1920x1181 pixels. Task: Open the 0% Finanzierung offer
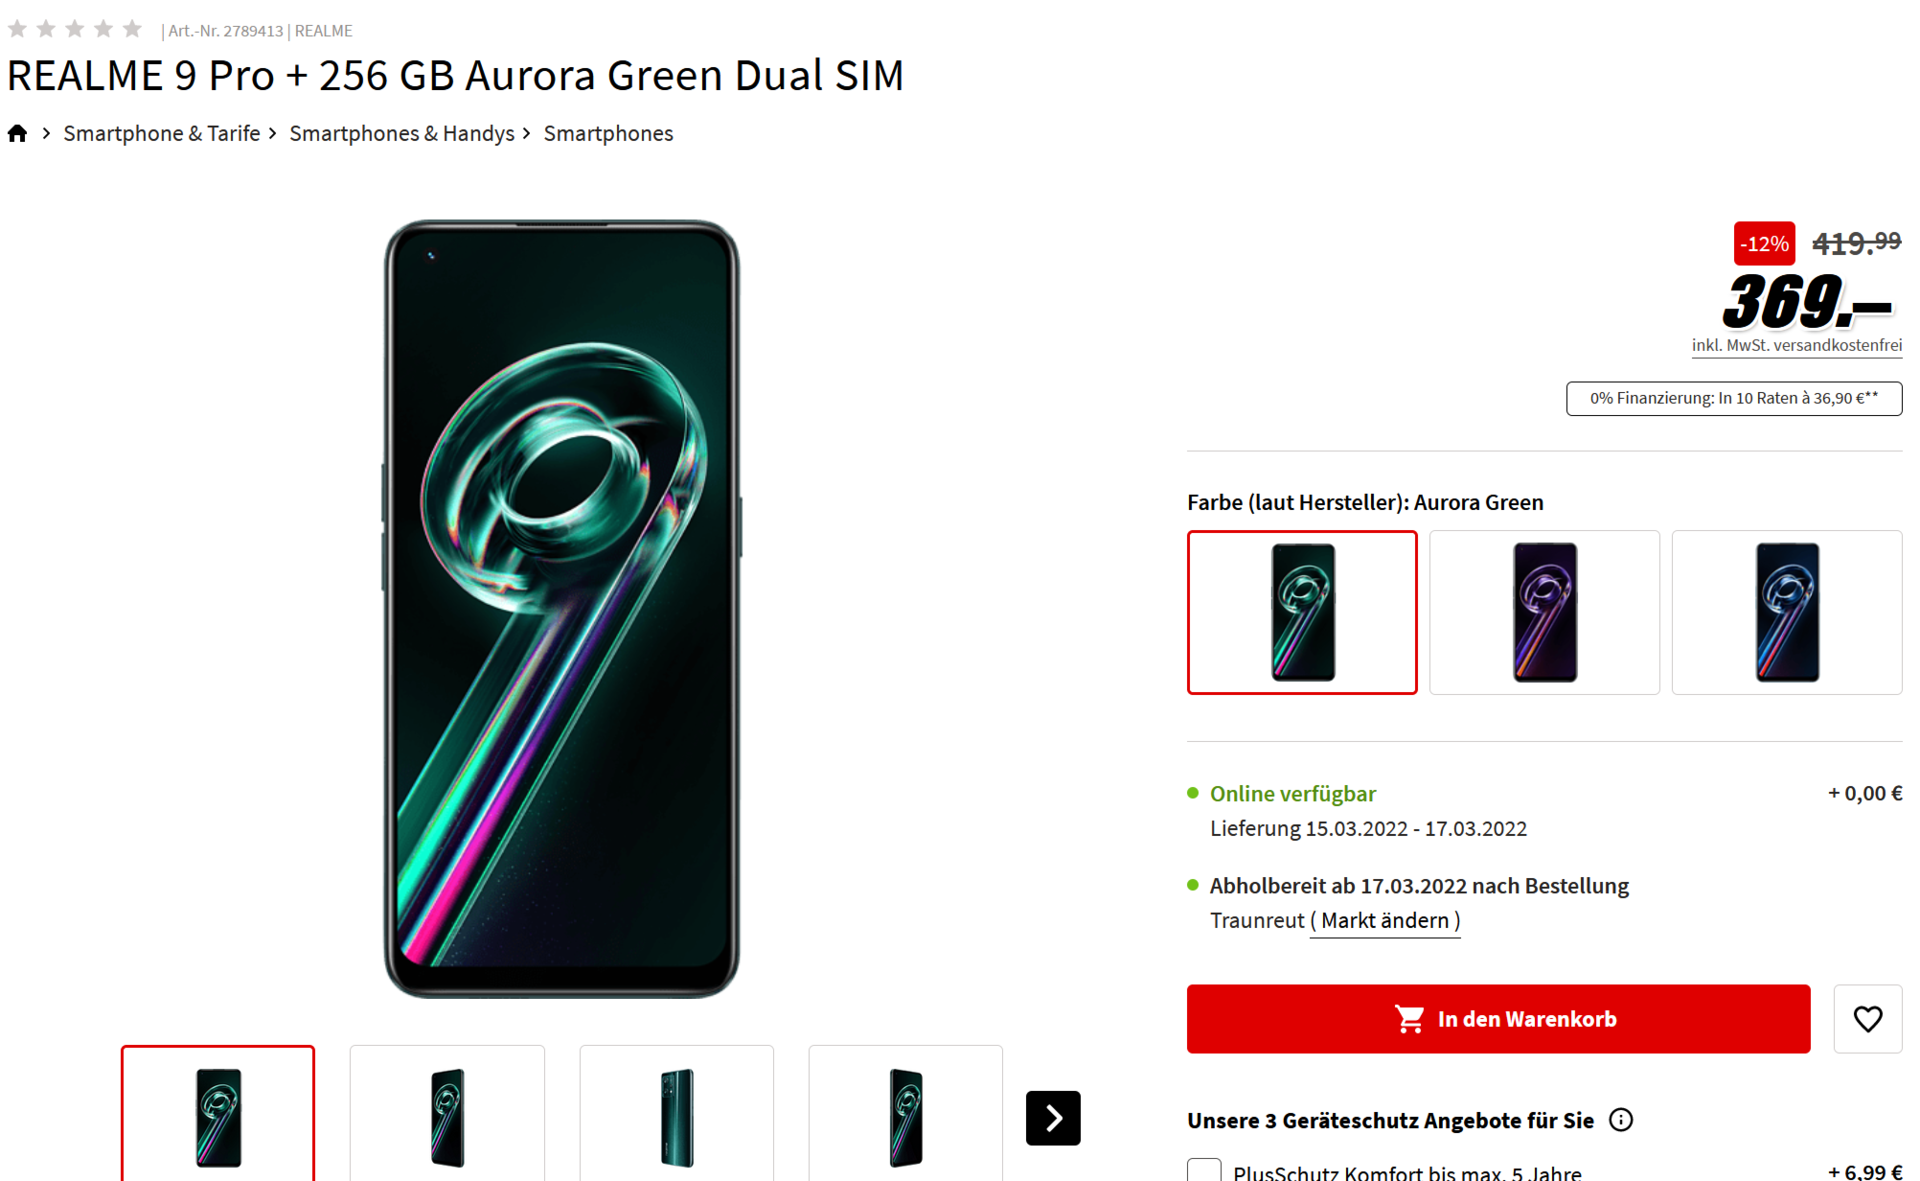[1733, 398]
